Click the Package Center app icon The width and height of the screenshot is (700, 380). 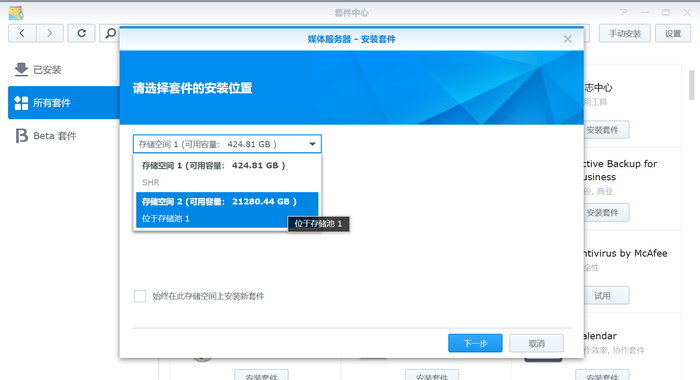coord(16,13)
